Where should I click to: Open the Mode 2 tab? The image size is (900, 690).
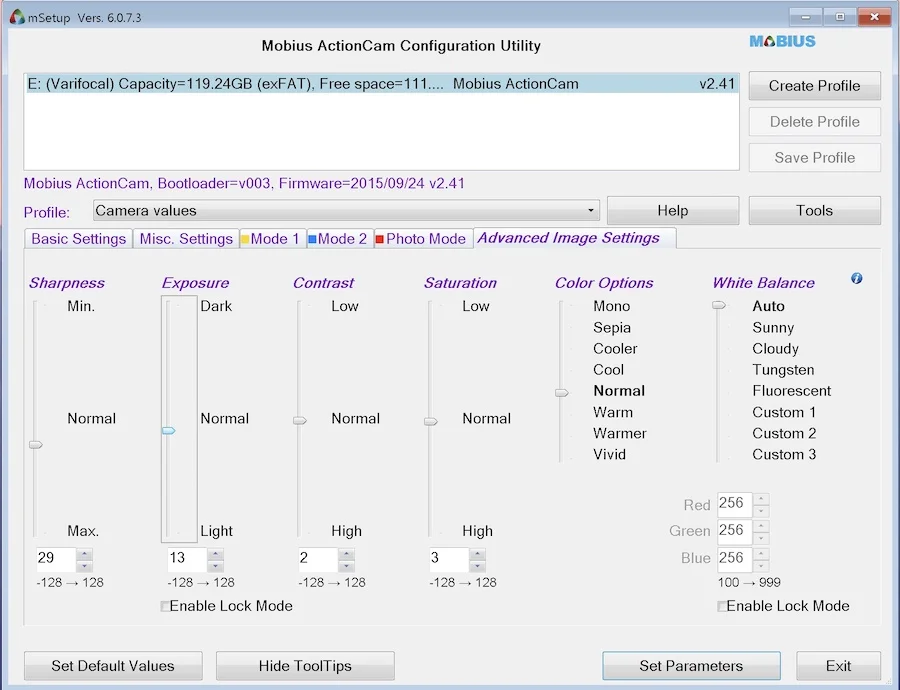339,239
